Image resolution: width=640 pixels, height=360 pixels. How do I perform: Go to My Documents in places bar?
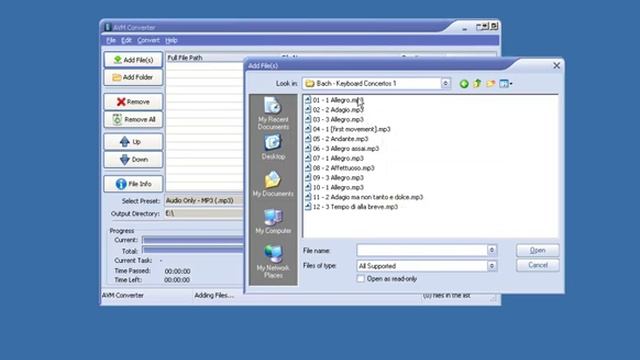(x=273, y=184)
